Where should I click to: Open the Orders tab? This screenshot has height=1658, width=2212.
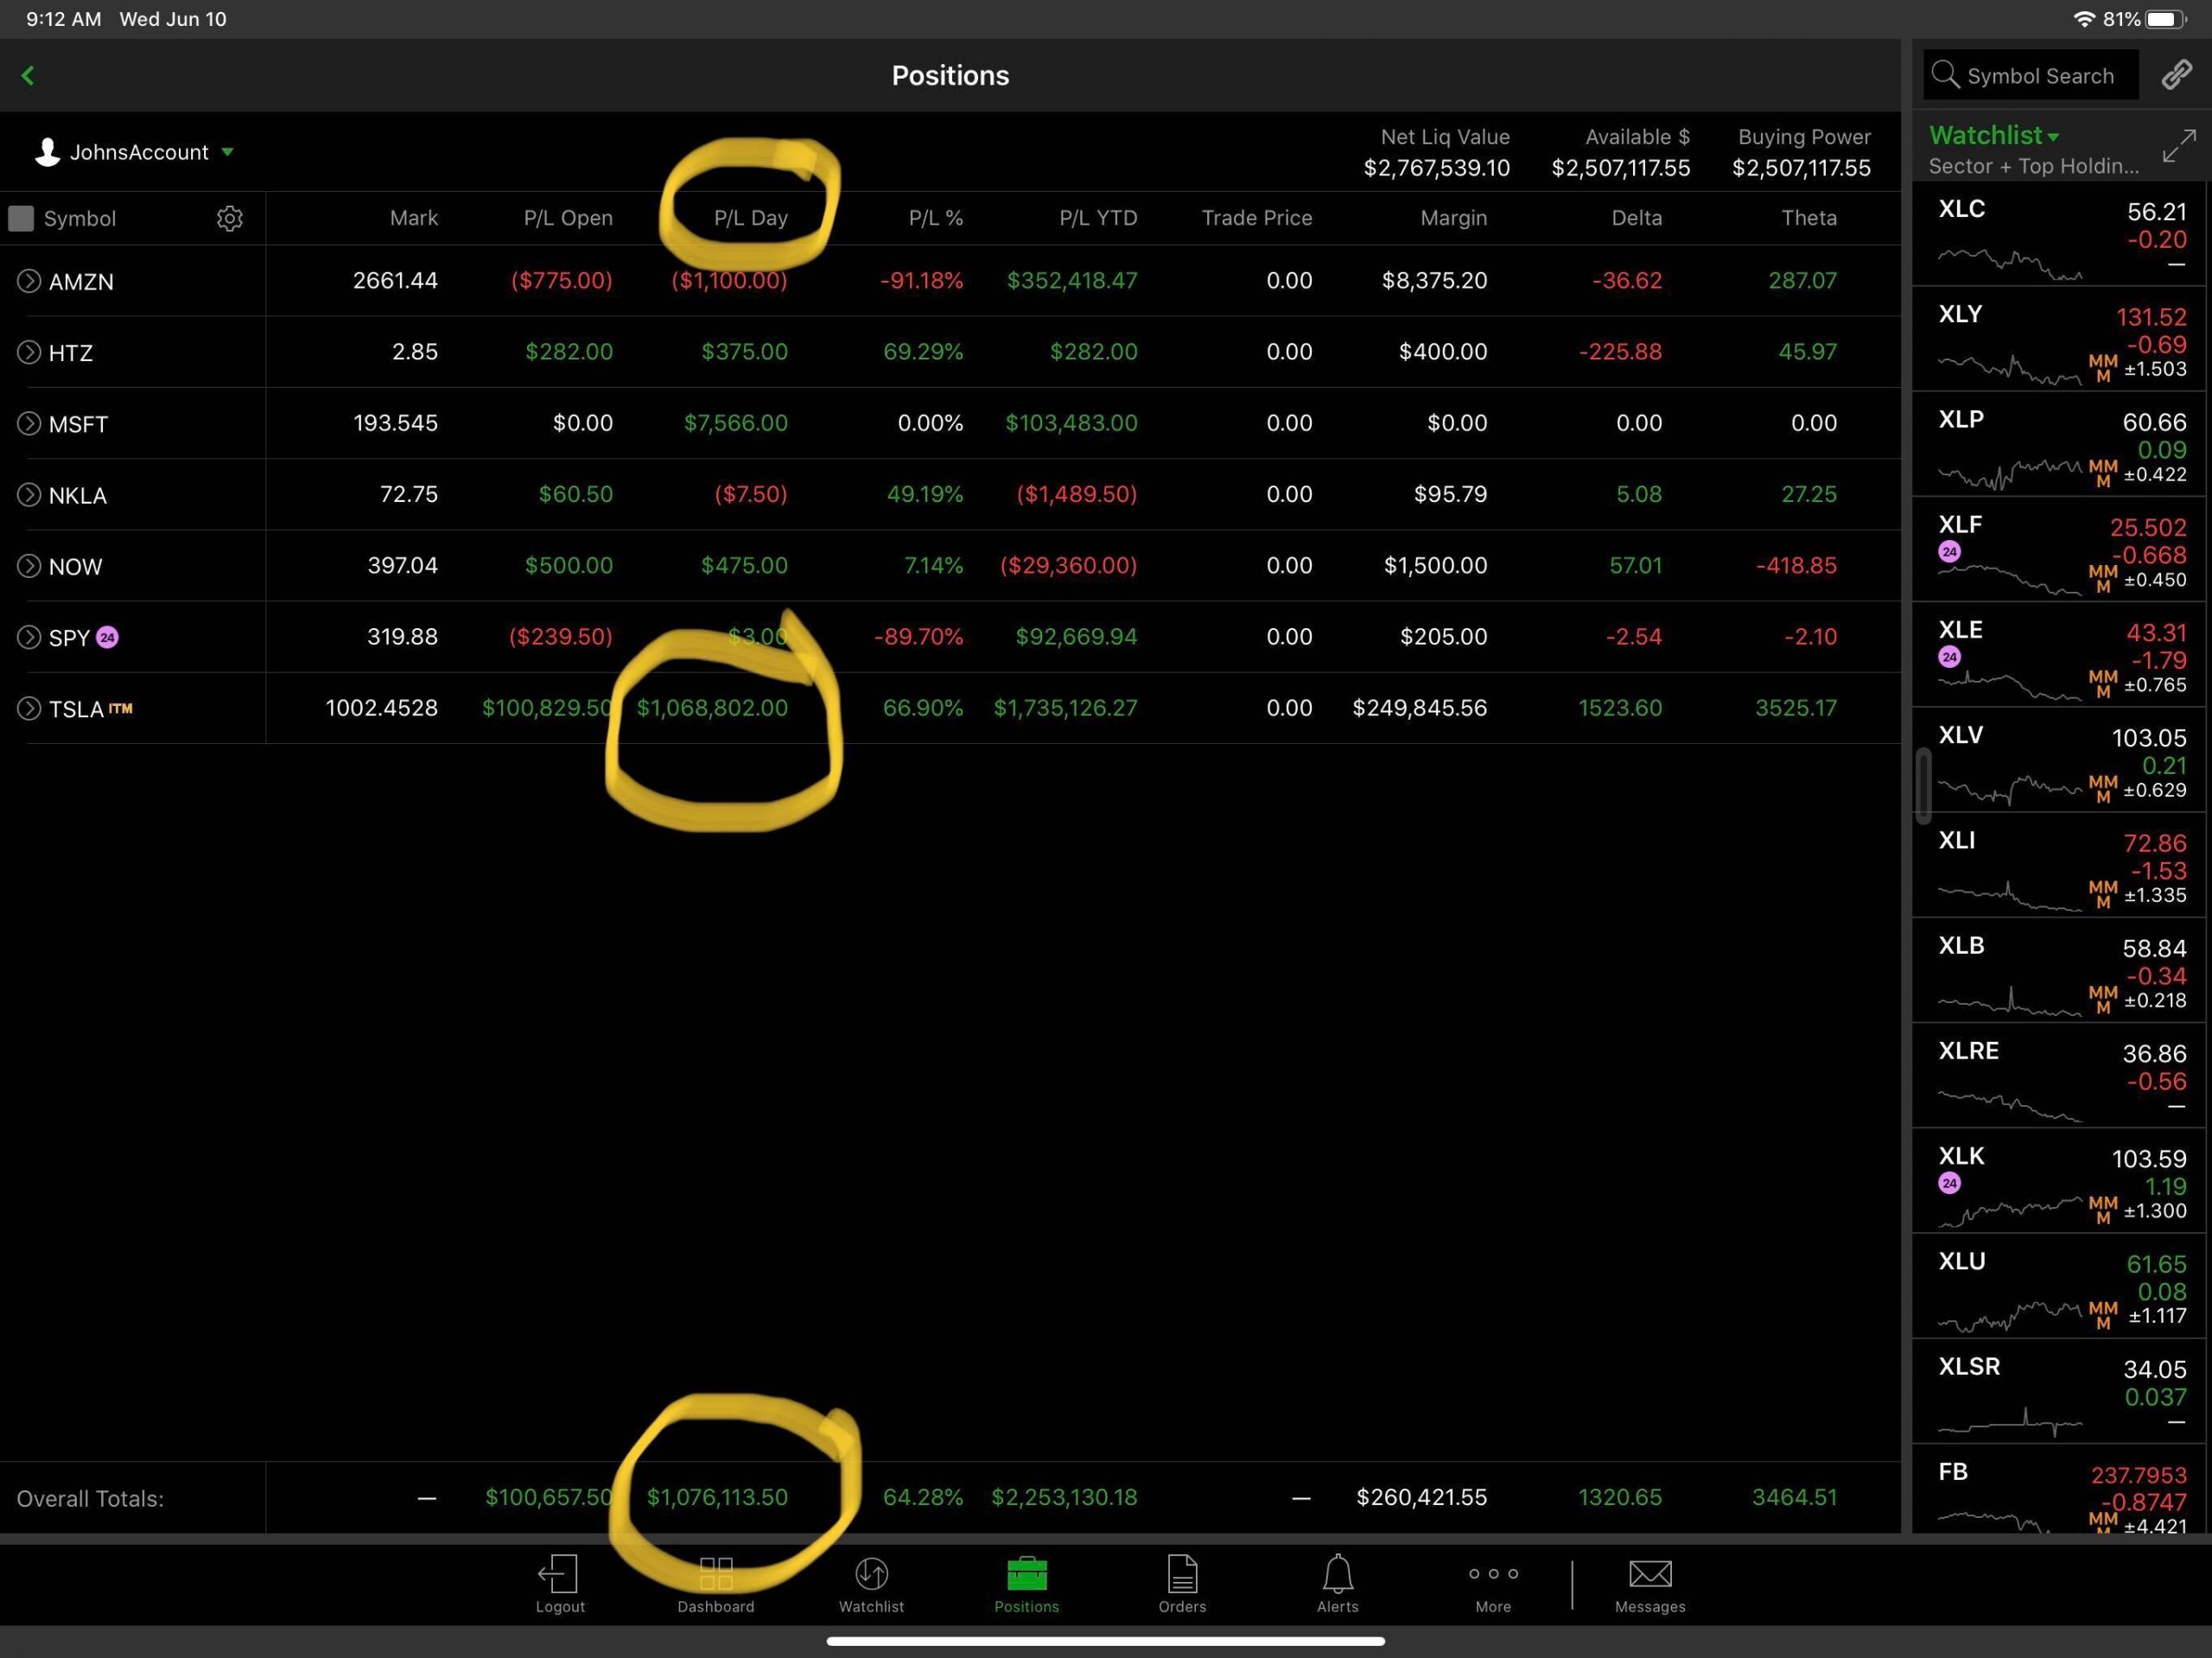tap(1182, 1584)
